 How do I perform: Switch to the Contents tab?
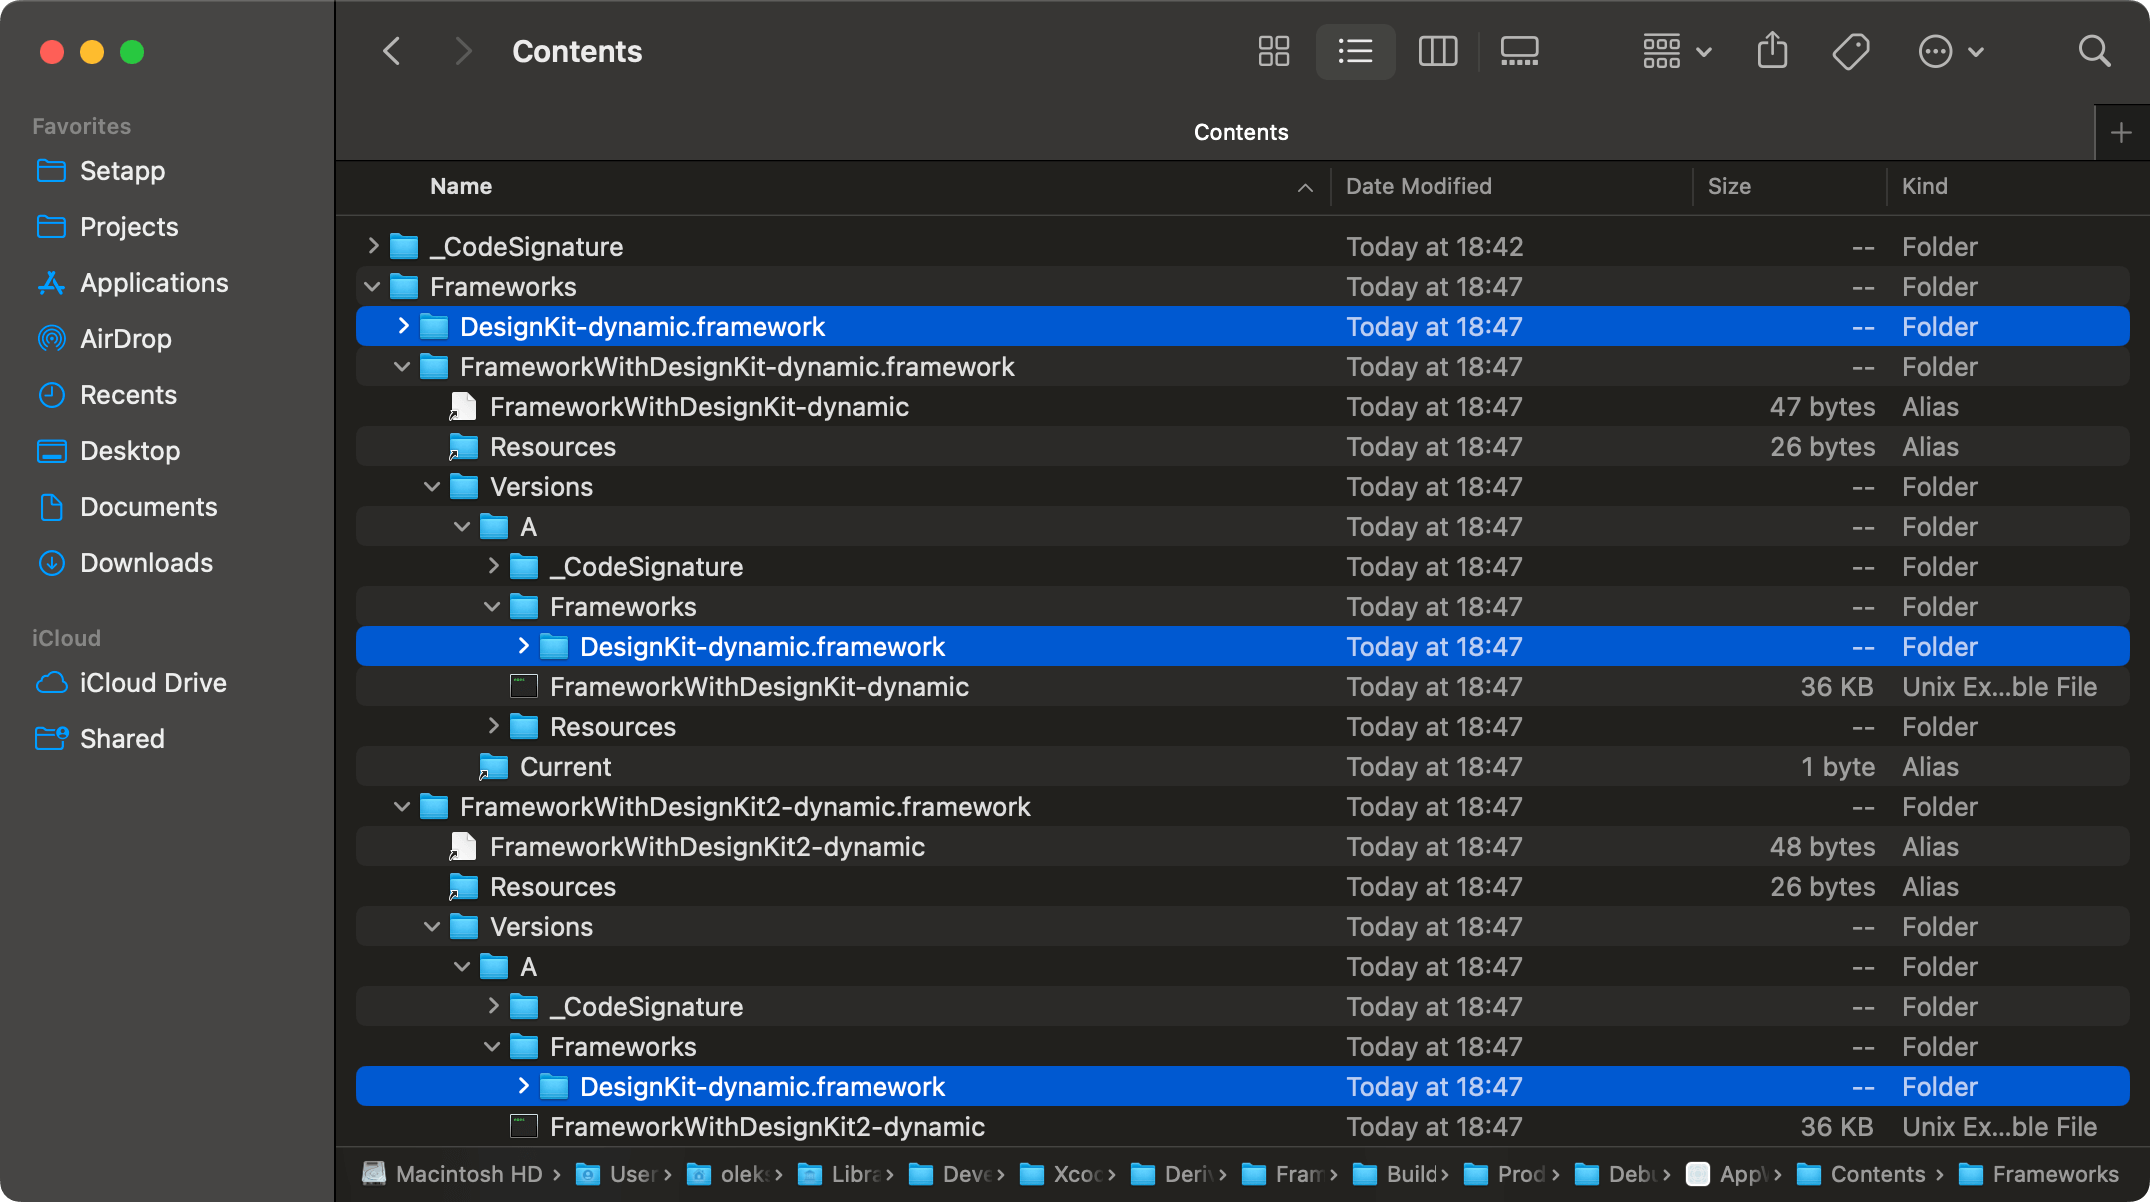coord(1240,131)
